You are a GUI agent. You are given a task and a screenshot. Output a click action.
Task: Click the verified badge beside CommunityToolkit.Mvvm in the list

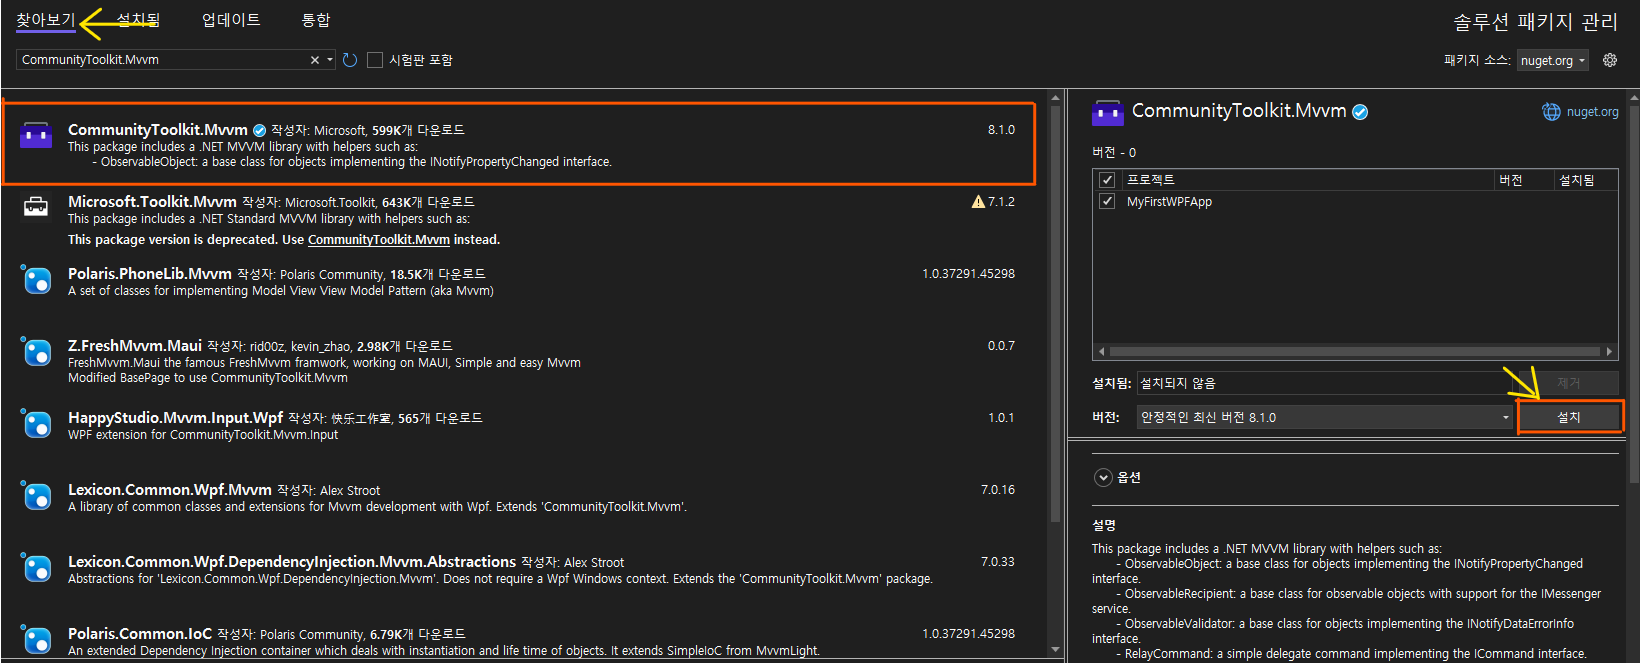click(259, 130)
